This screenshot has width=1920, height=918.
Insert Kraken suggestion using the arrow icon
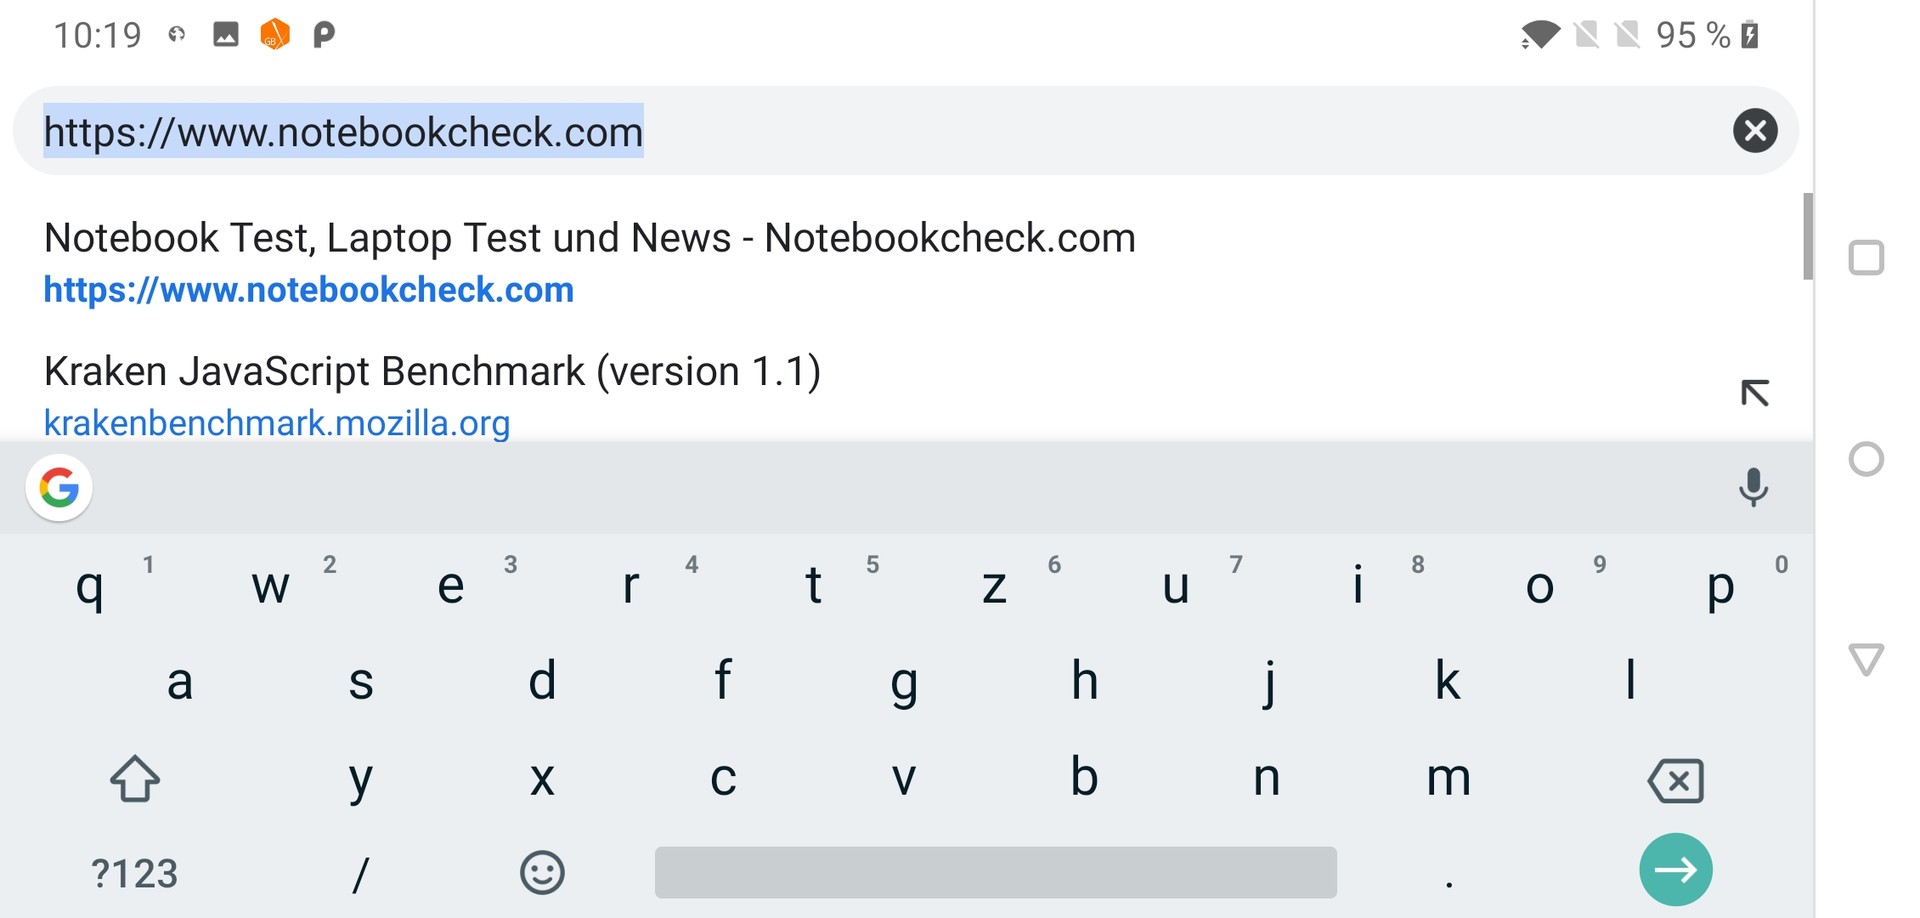1754,393
